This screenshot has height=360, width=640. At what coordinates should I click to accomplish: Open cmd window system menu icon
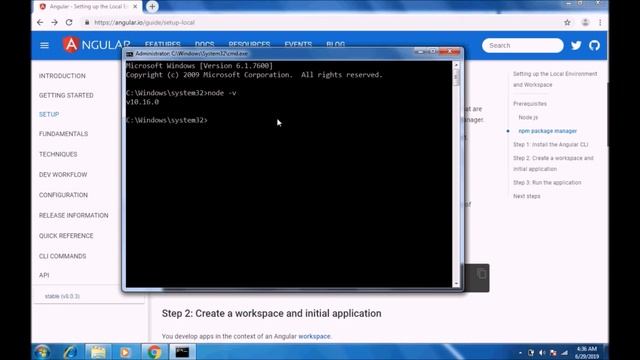(x=129, y=53)
